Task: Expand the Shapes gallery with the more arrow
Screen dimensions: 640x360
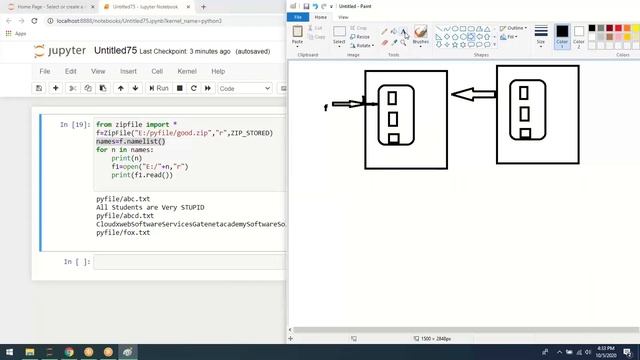Action: coord(495,44)
